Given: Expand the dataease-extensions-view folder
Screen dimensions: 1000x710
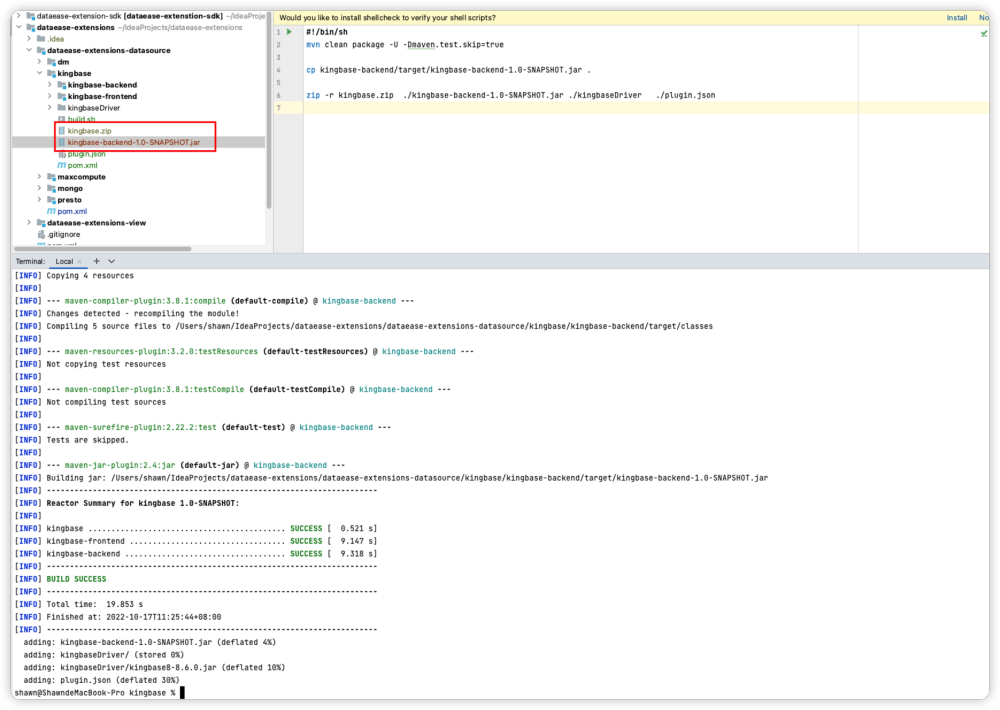Looking at the screenshot, I should tap(29, 223).
